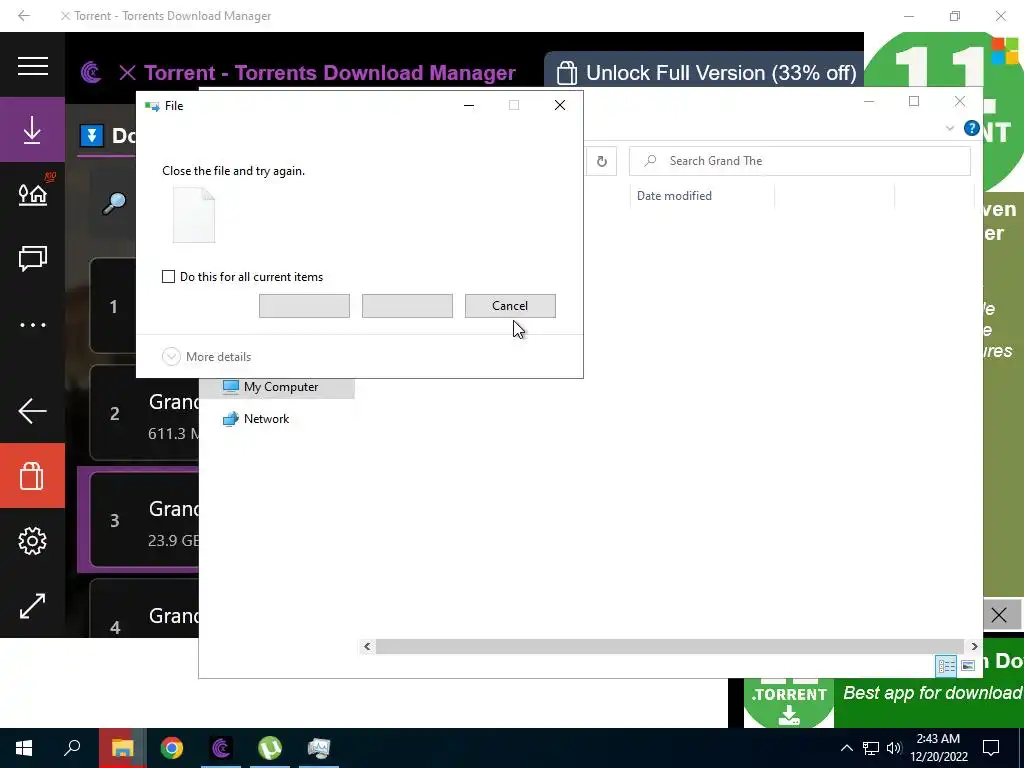Open taskbar search magnifier
The height and width of the screenshot is (768, 1024).
[x=72, y=748]
